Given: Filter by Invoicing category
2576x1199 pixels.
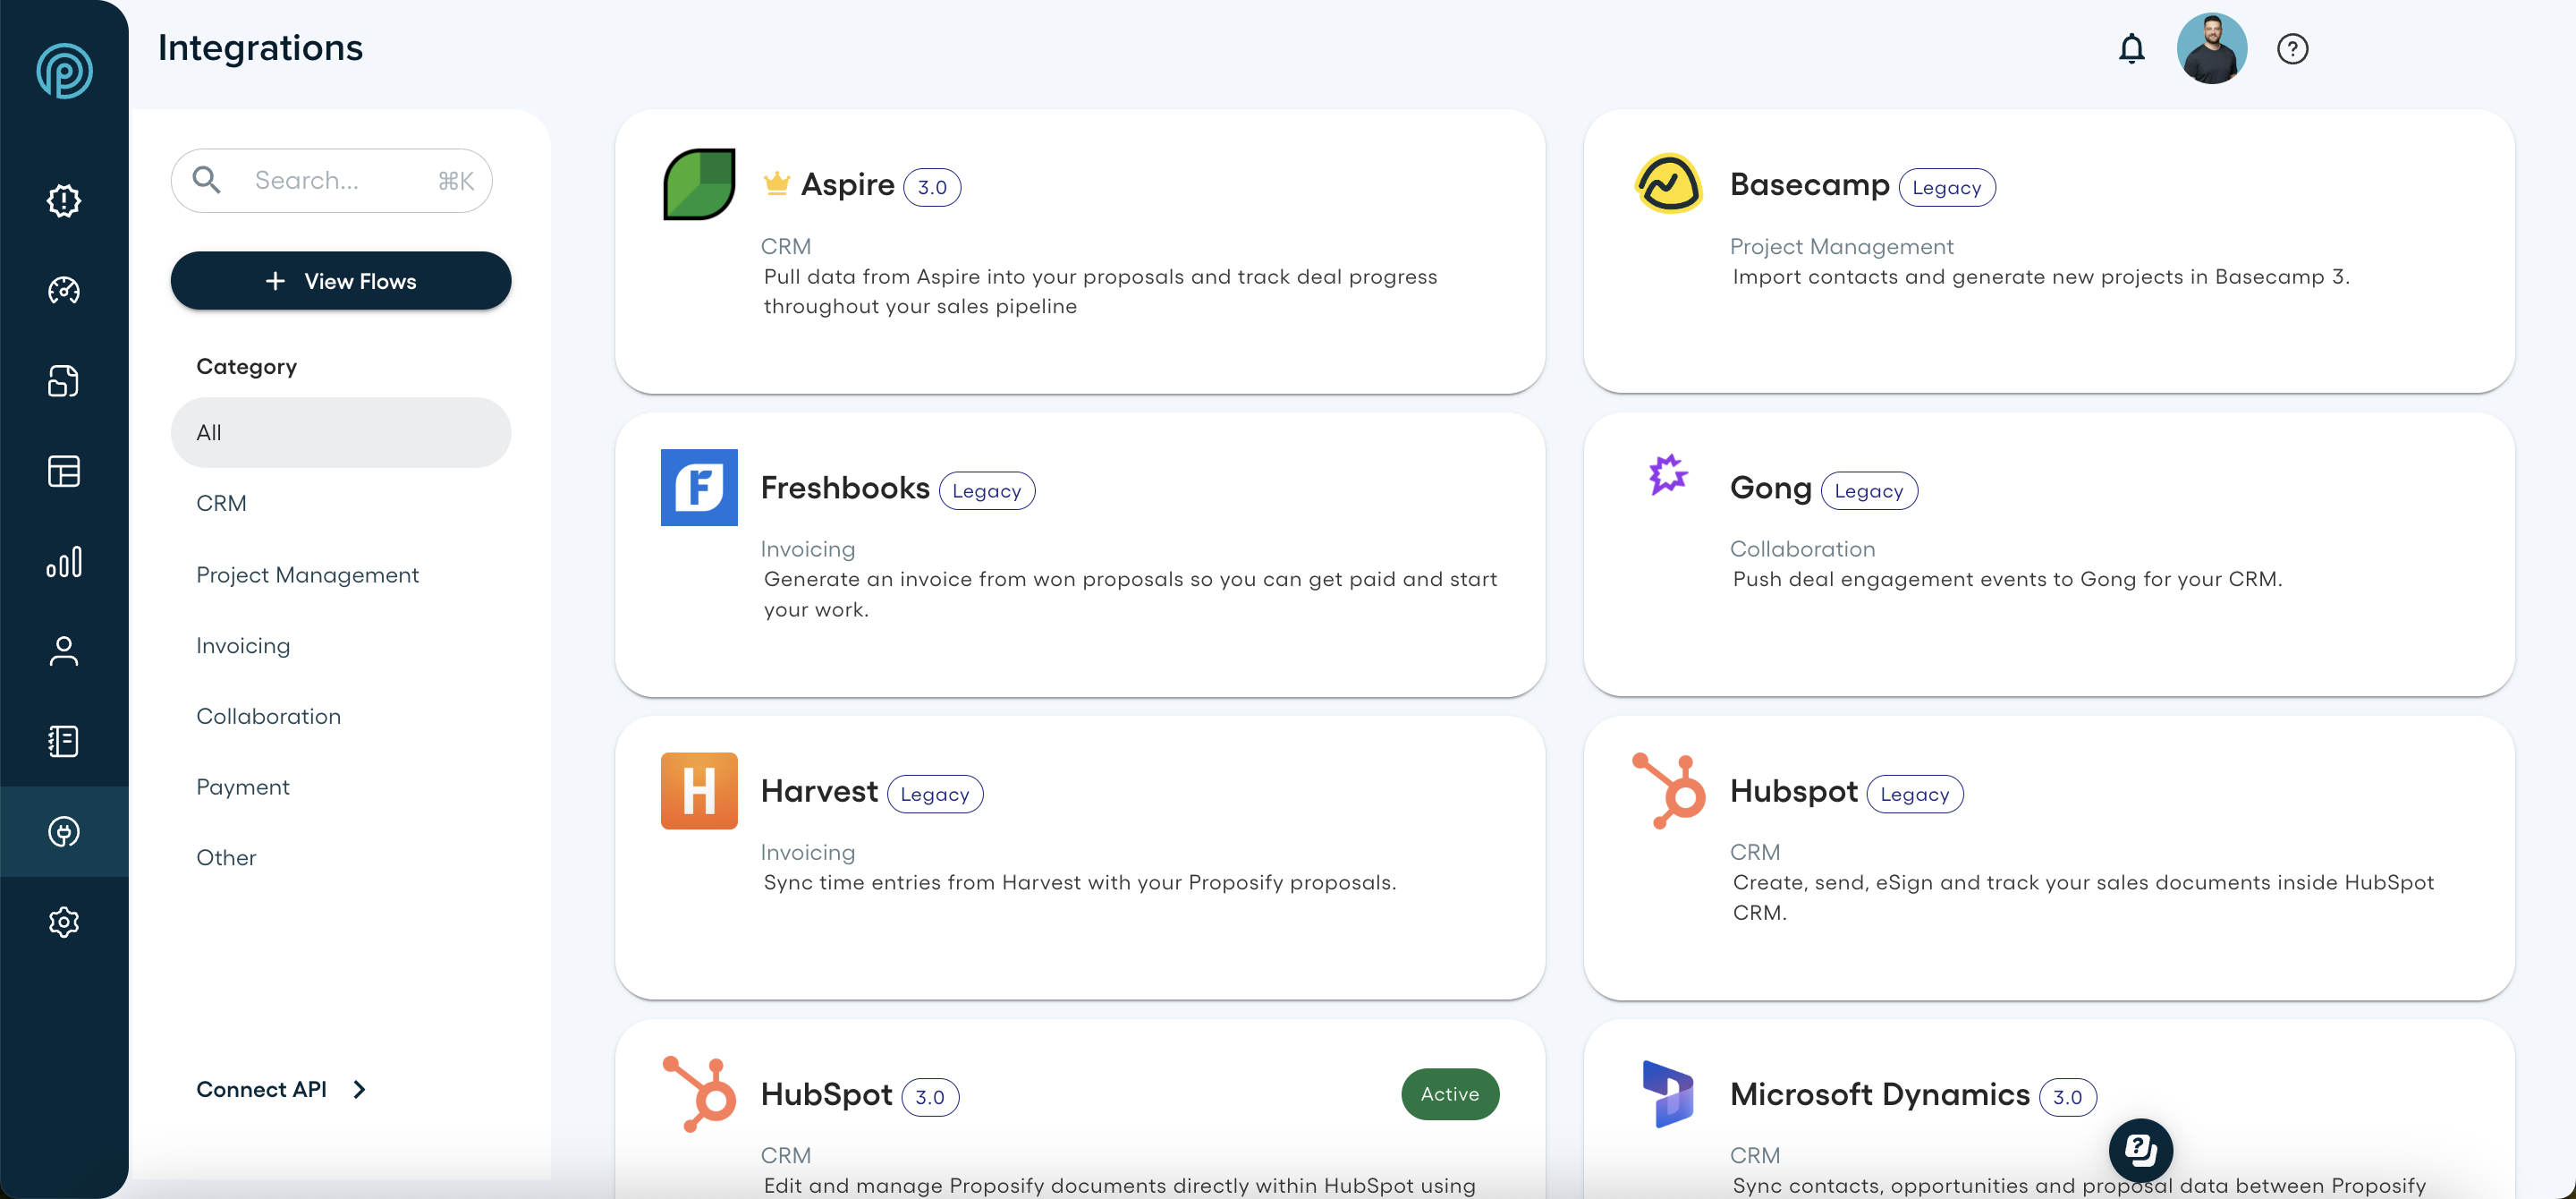Looking at the screenshot, I should [243, 645].
